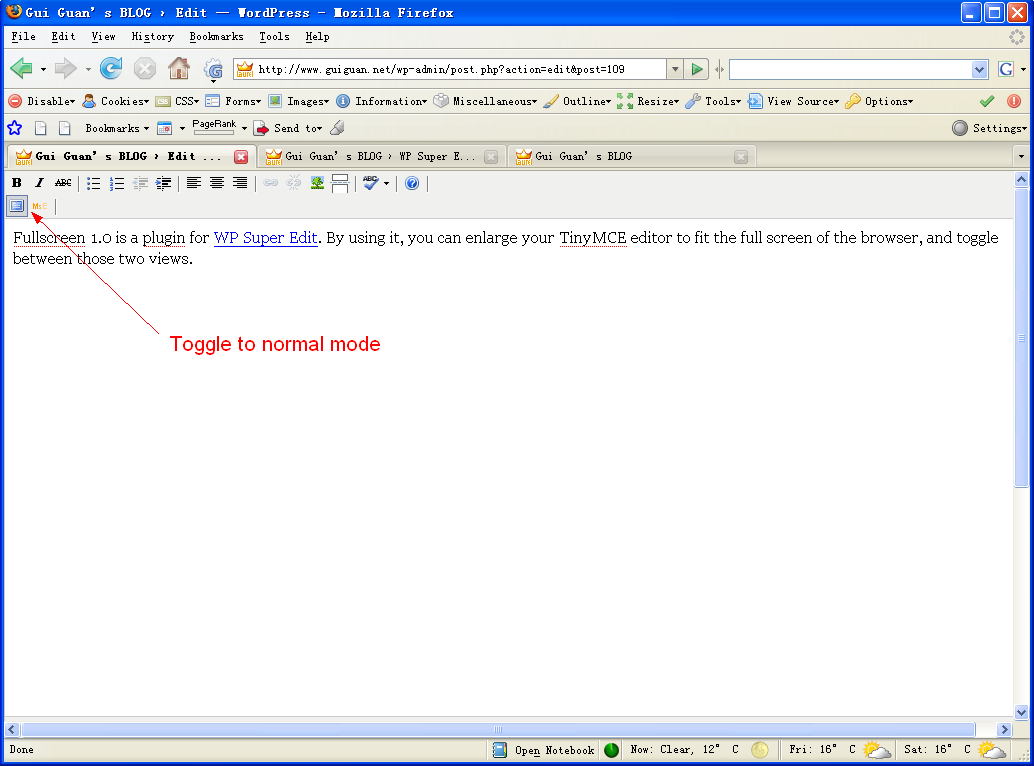Align text to the right
The image size is (1034, 766).
point(239,183)
